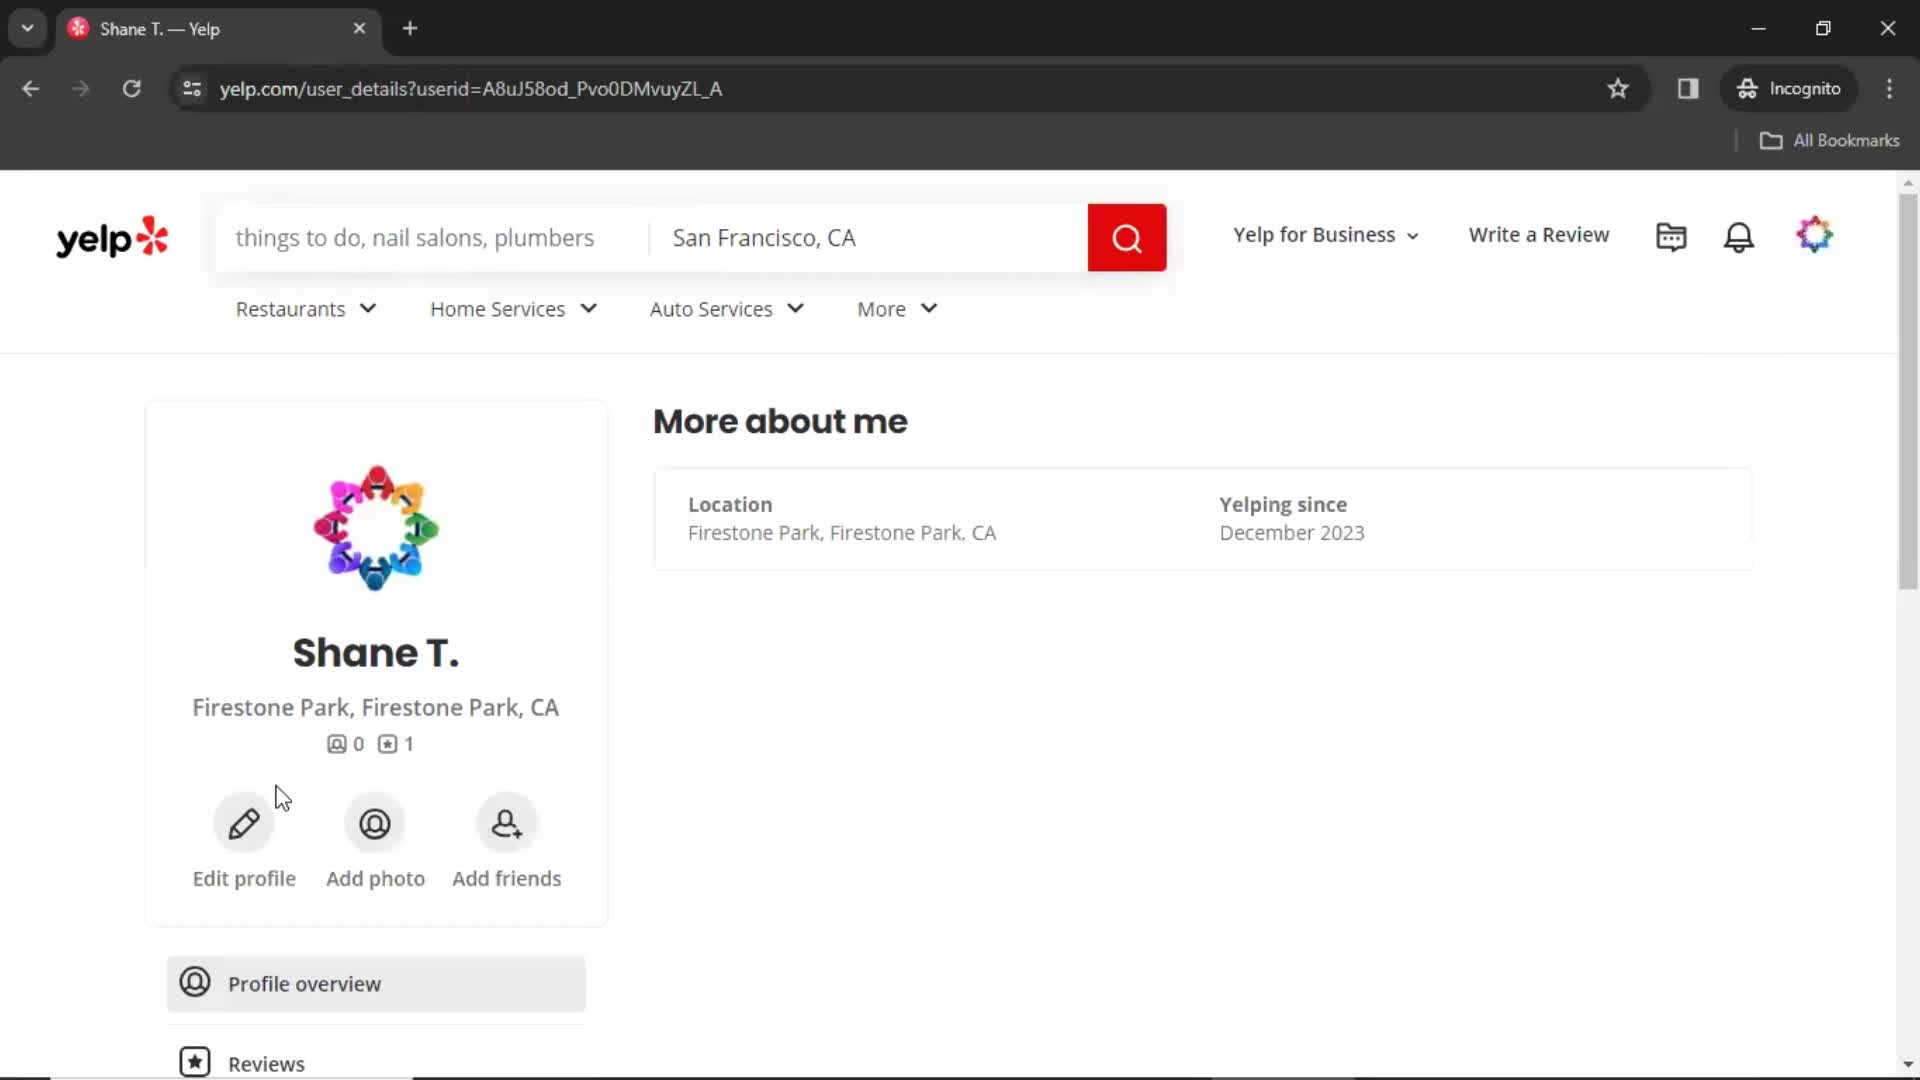
Task: Open the All Bookmarks folder
Action: point(1829,140)
